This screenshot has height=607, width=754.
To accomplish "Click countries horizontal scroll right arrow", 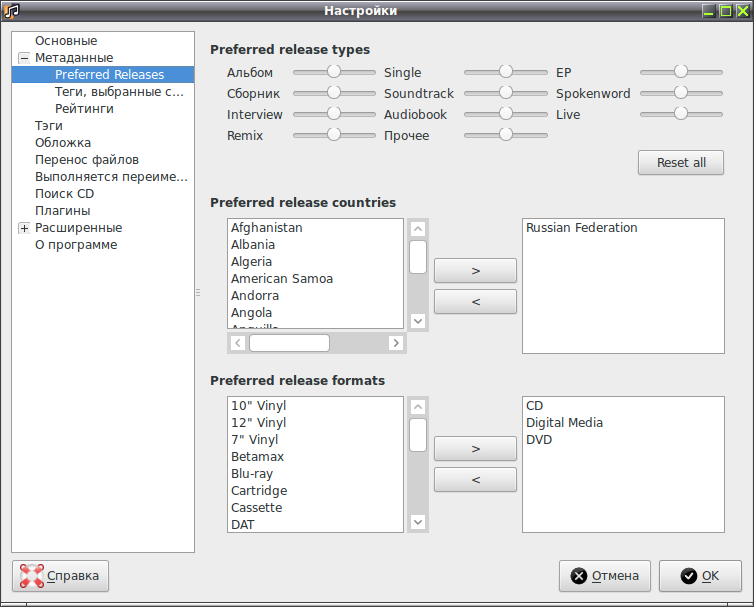I will (x=396, y=343).
